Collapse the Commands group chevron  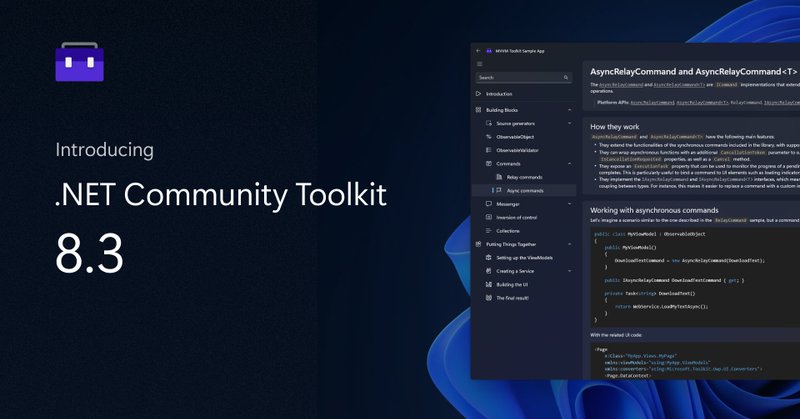(x=569, y=164)
